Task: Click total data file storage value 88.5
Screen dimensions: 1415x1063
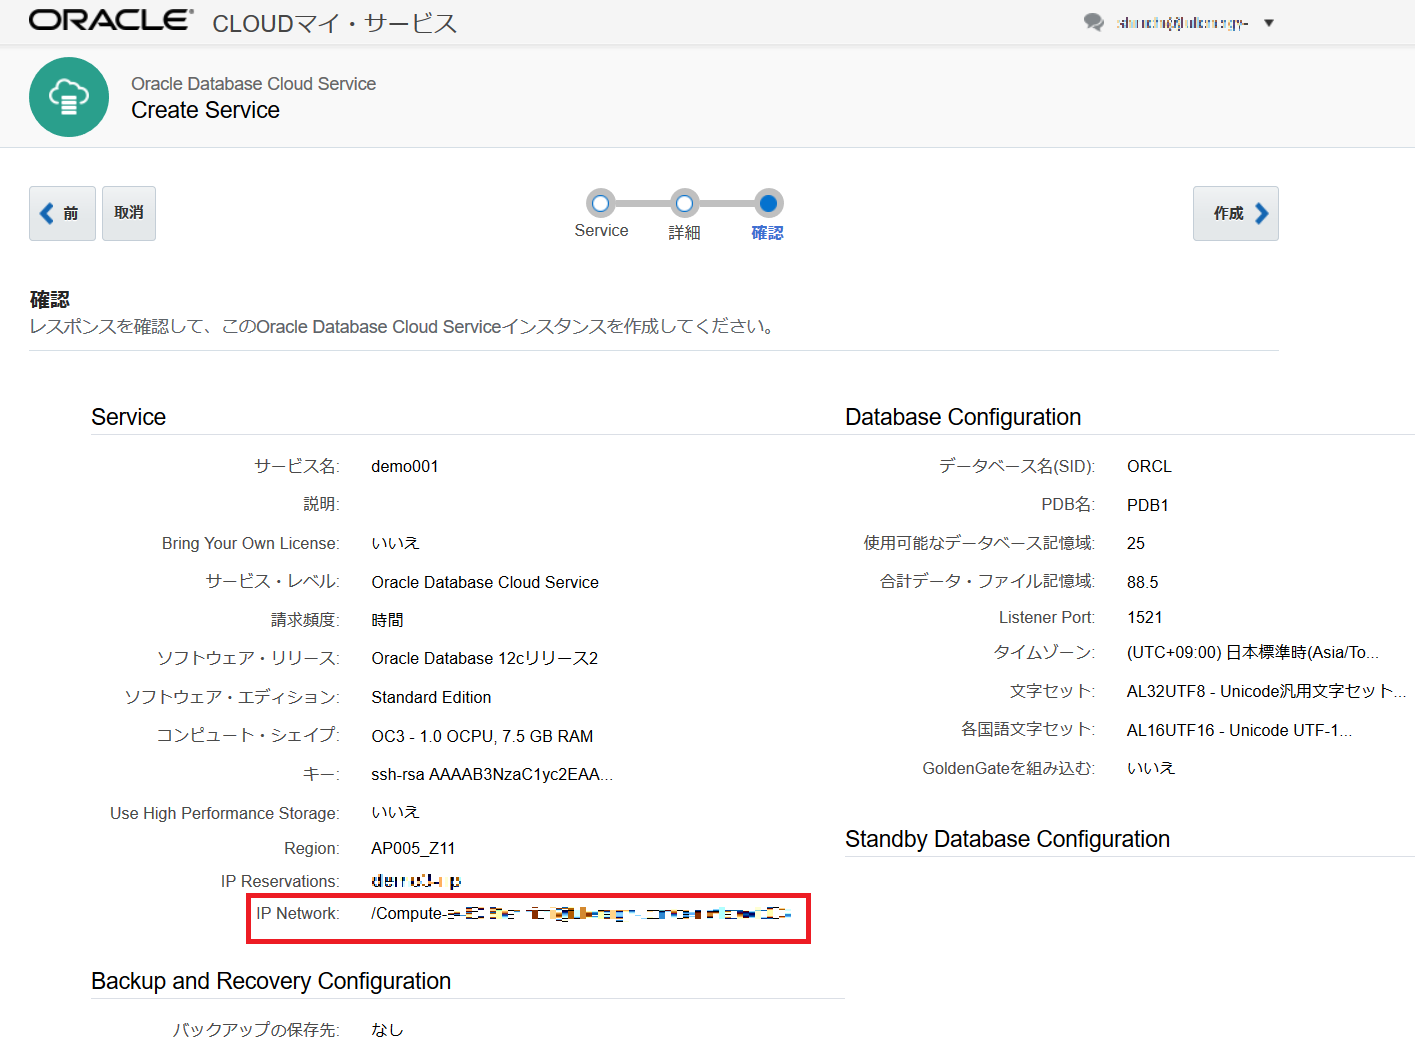Action: [x=1143, y=582]
